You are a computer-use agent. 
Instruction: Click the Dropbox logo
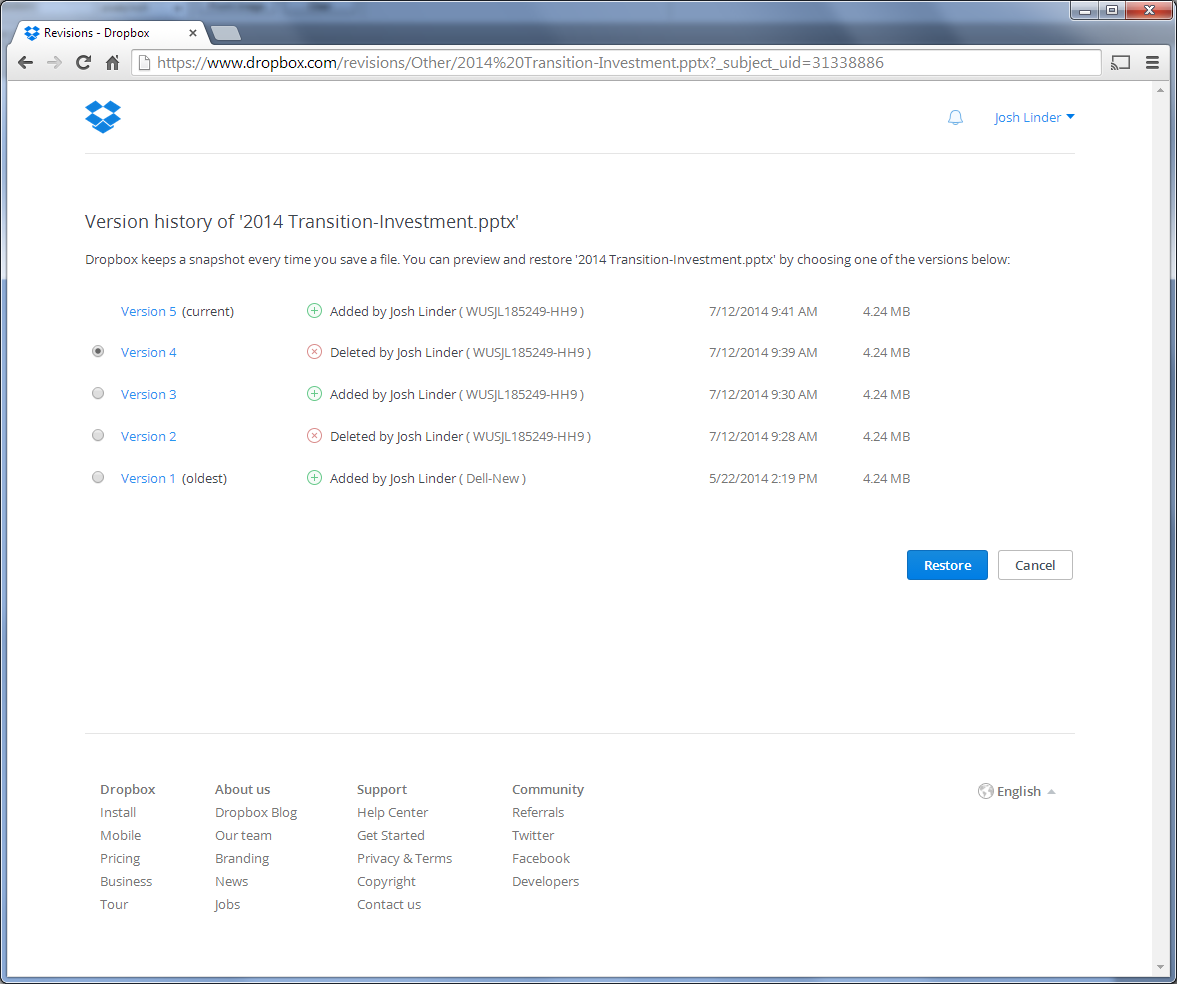click(x=103, y=116)
